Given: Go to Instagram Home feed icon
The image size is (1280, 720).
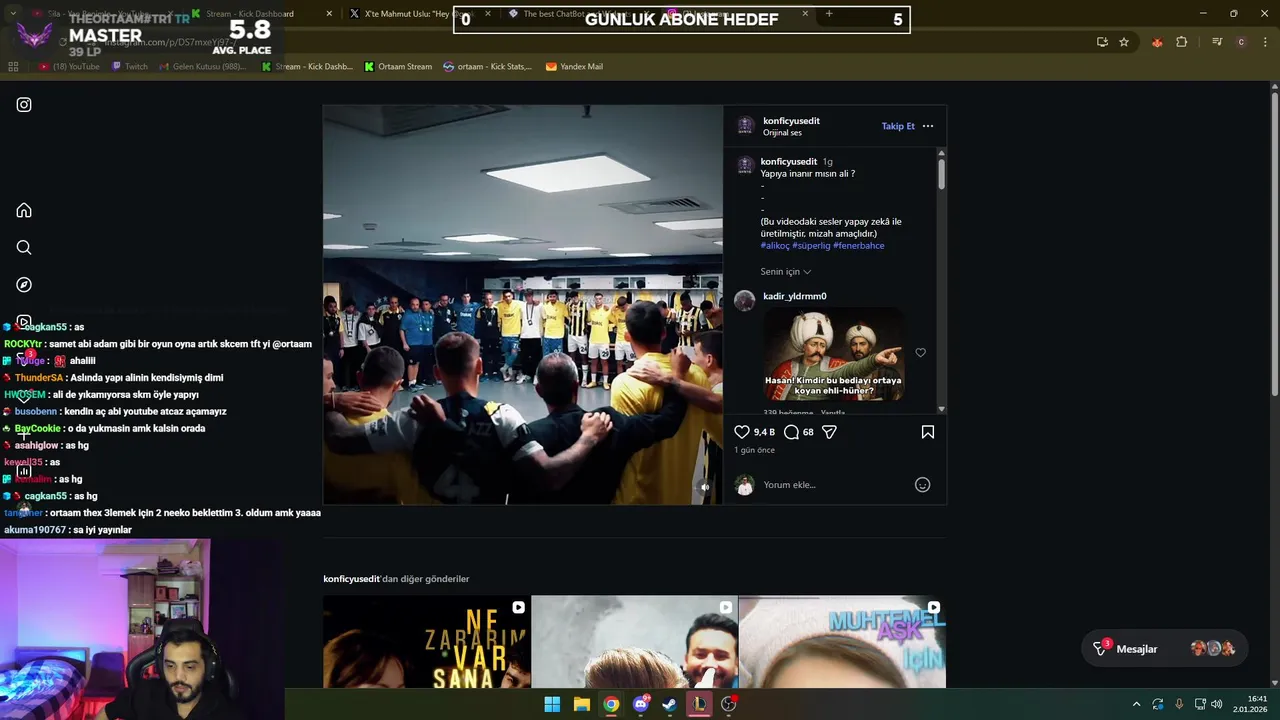Looking at the screenshot, I should [x=24, y=210].
